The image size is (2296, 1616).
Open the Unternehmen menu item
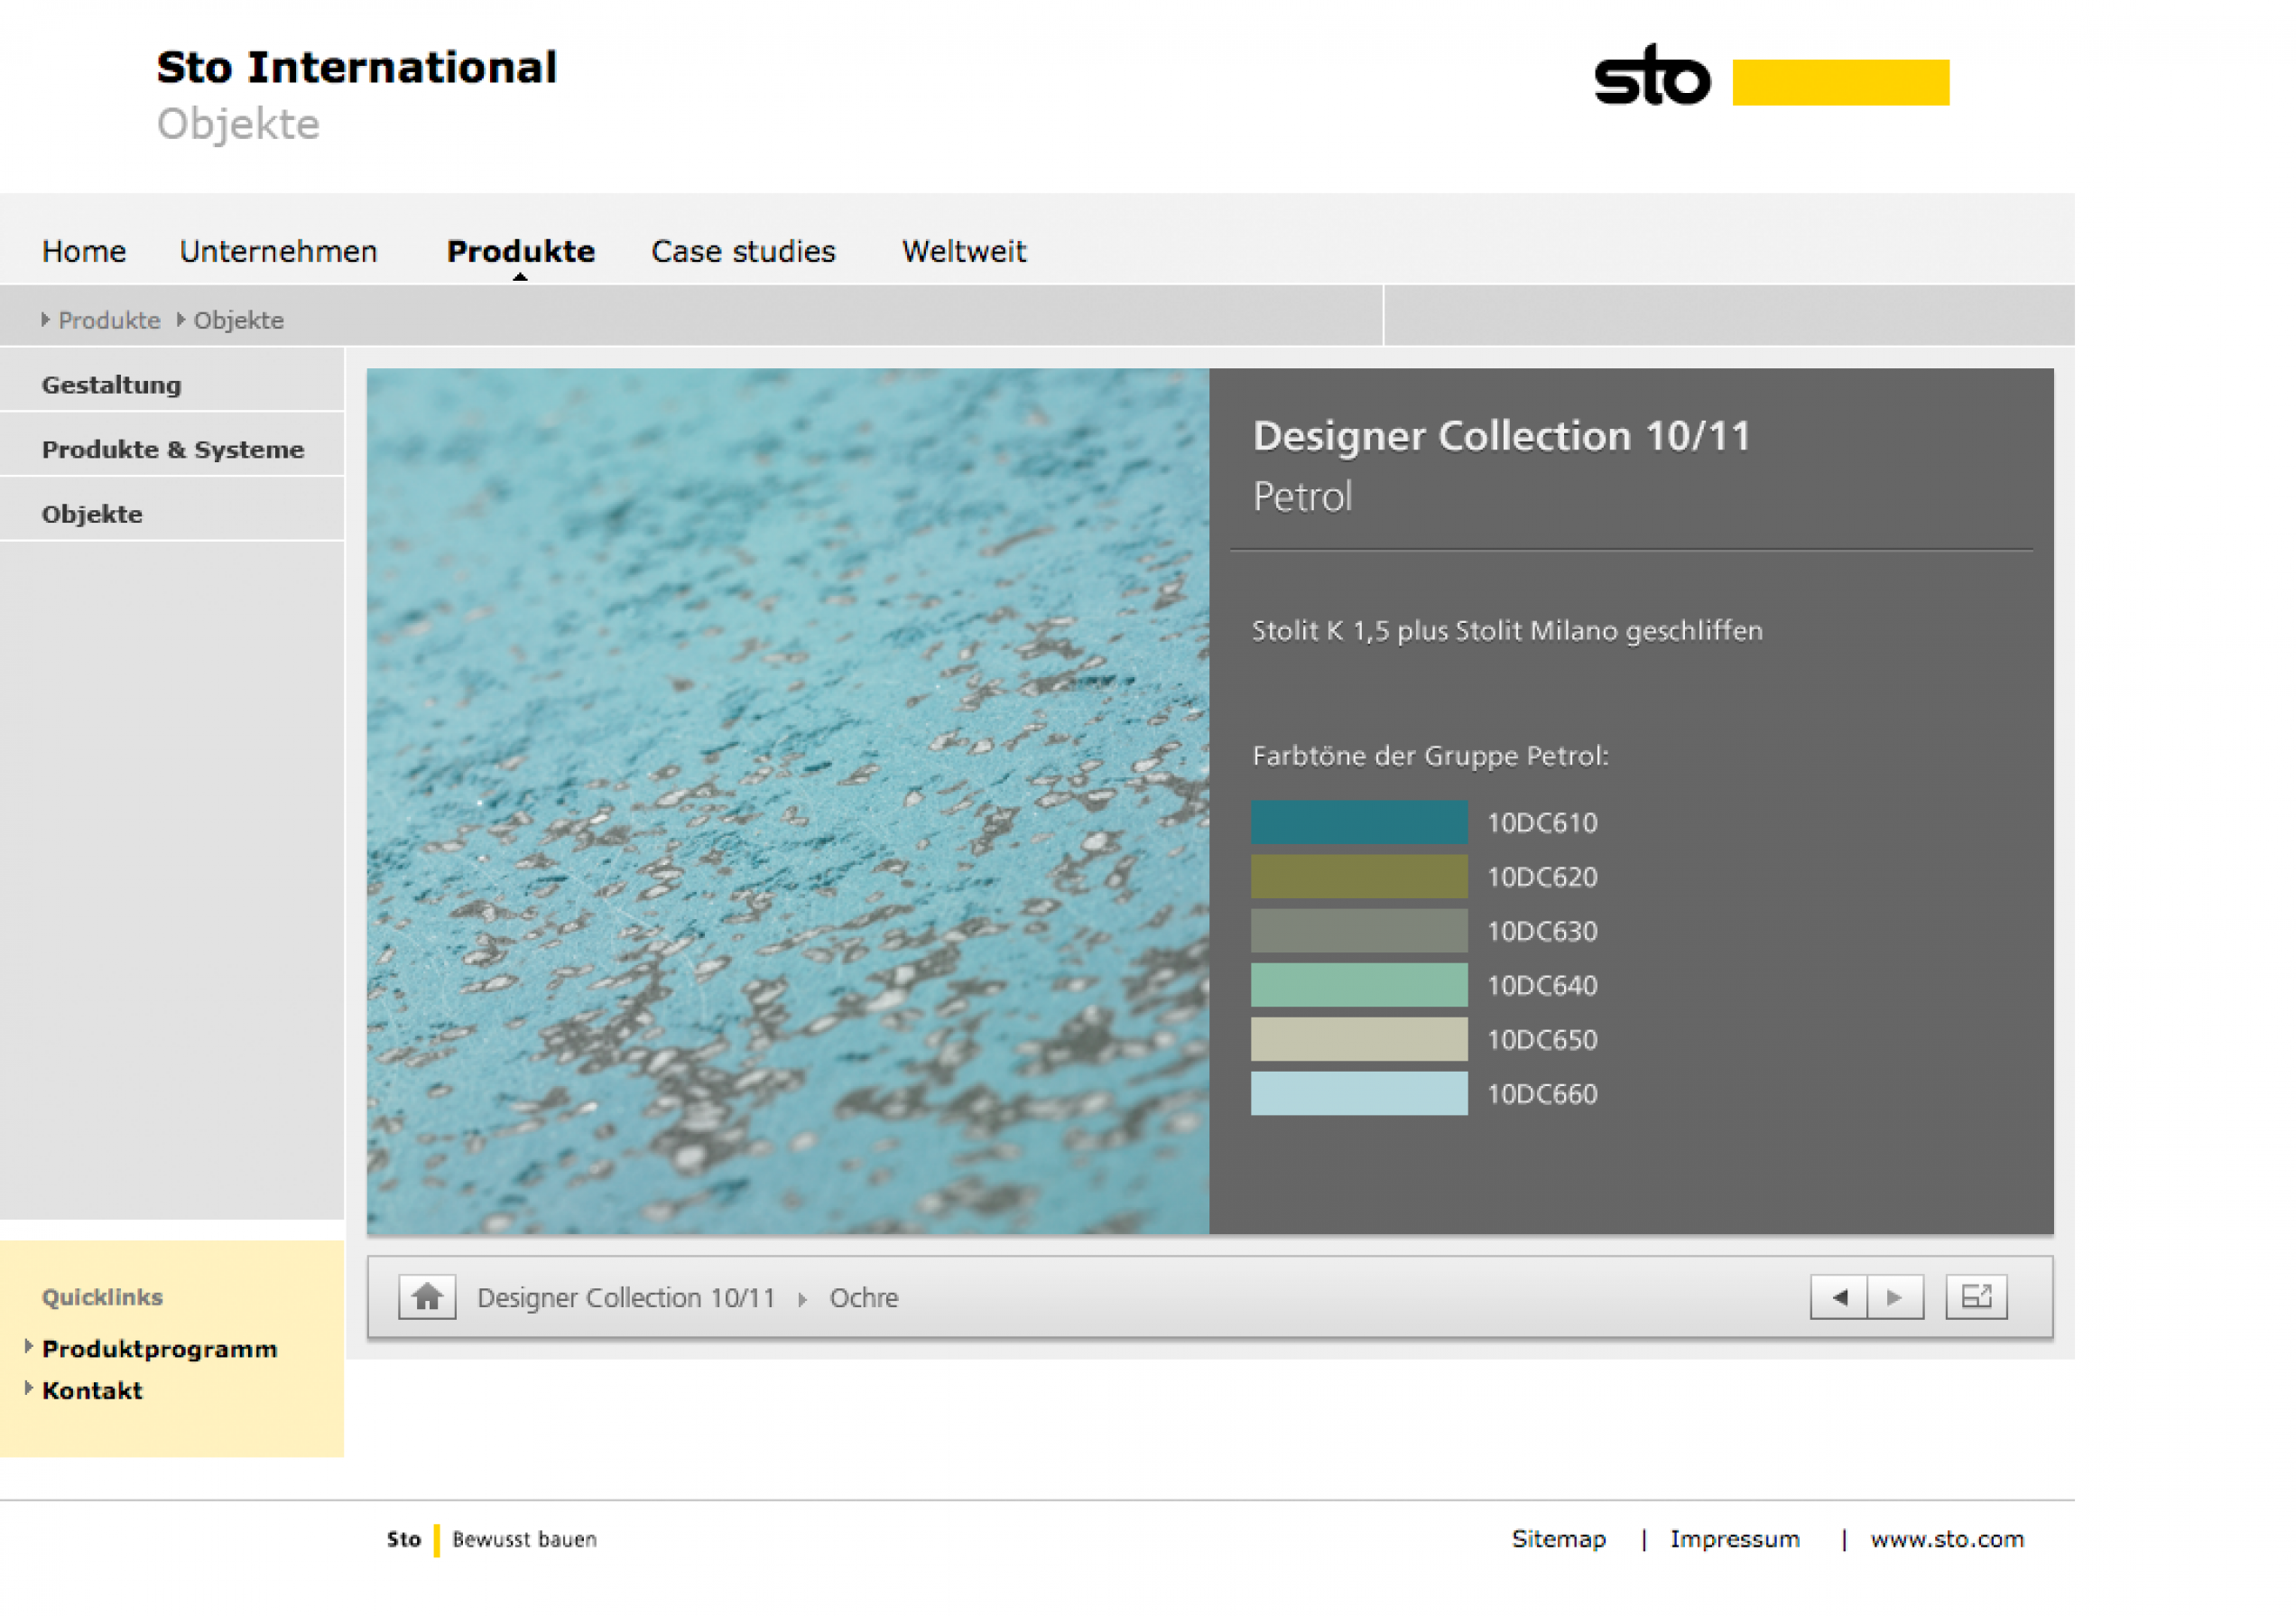pyautogui.click(x=278, y=251)
